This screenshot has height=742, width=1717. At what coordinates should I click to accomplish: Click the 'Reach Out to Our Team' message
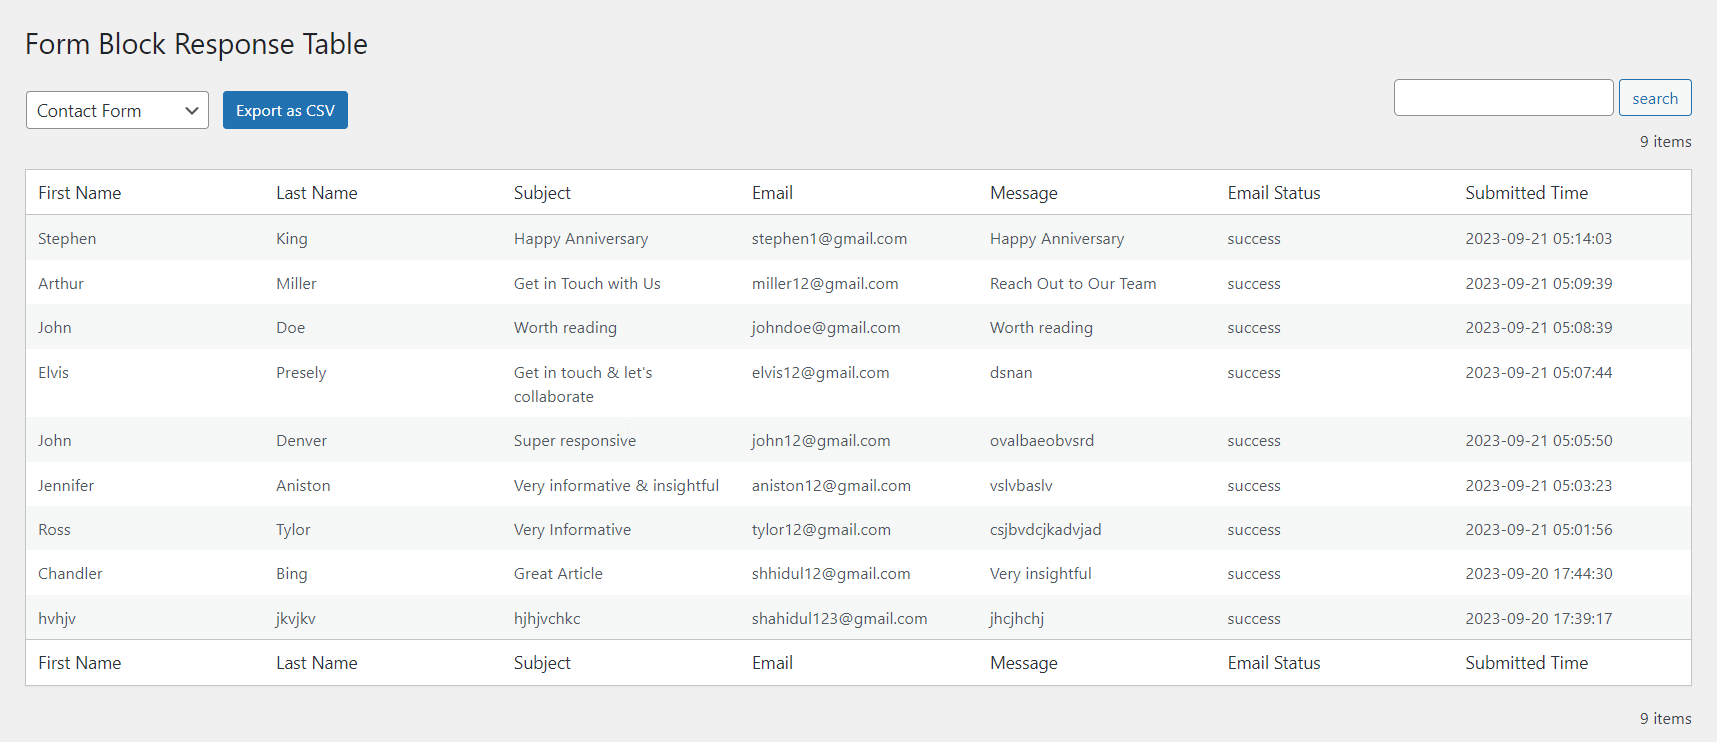pos(1072,284)
